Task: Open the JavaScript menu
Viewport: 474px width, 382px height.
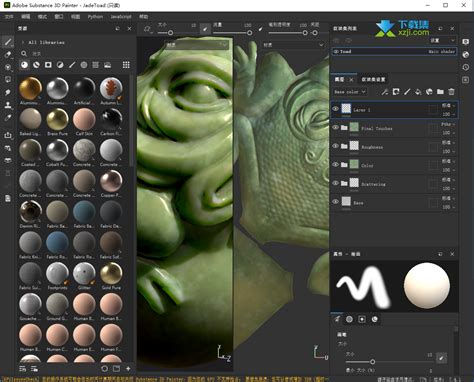Action: pyautogui.click(x=121, y=17)
